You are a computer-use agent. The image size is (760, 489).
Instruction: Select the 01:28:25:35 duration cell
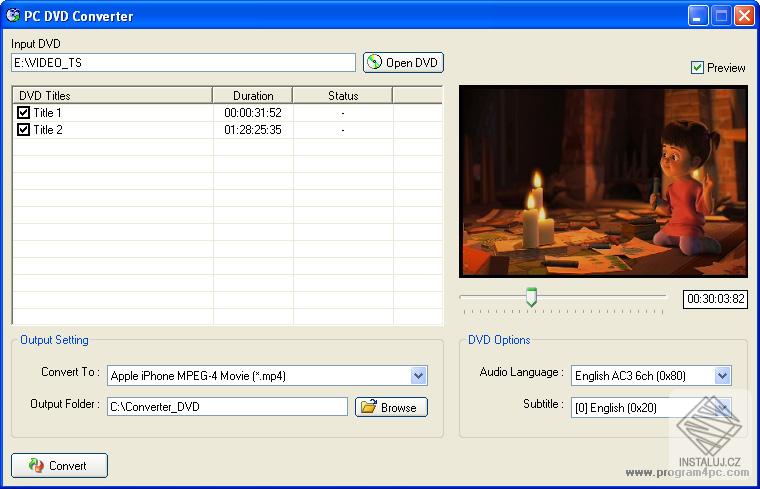click(x=253, y=130)
